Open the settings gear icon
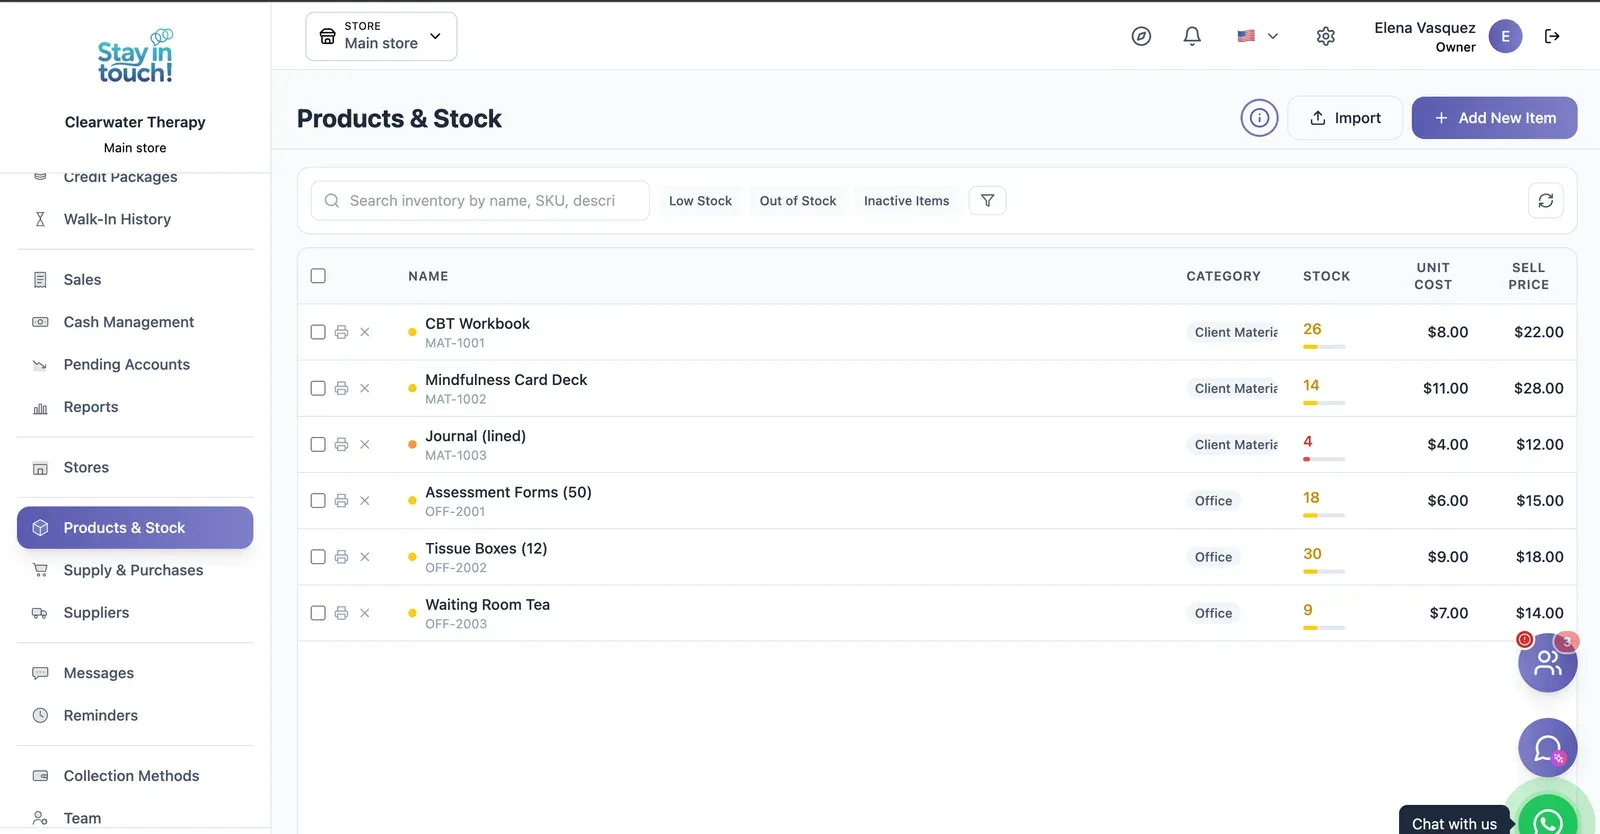This screenshot has height=834, width=1600. point(1326,36)
